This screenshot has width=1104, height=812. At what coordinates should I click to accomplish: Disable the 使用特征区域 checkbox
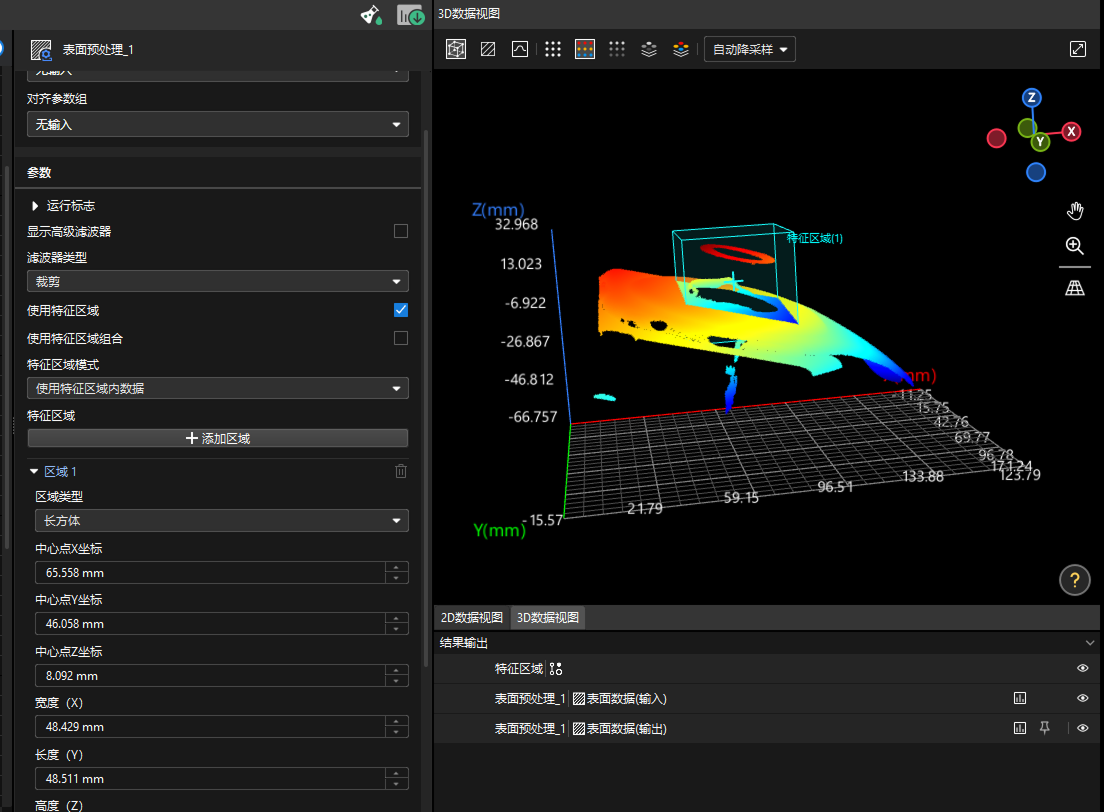[400, 310]
